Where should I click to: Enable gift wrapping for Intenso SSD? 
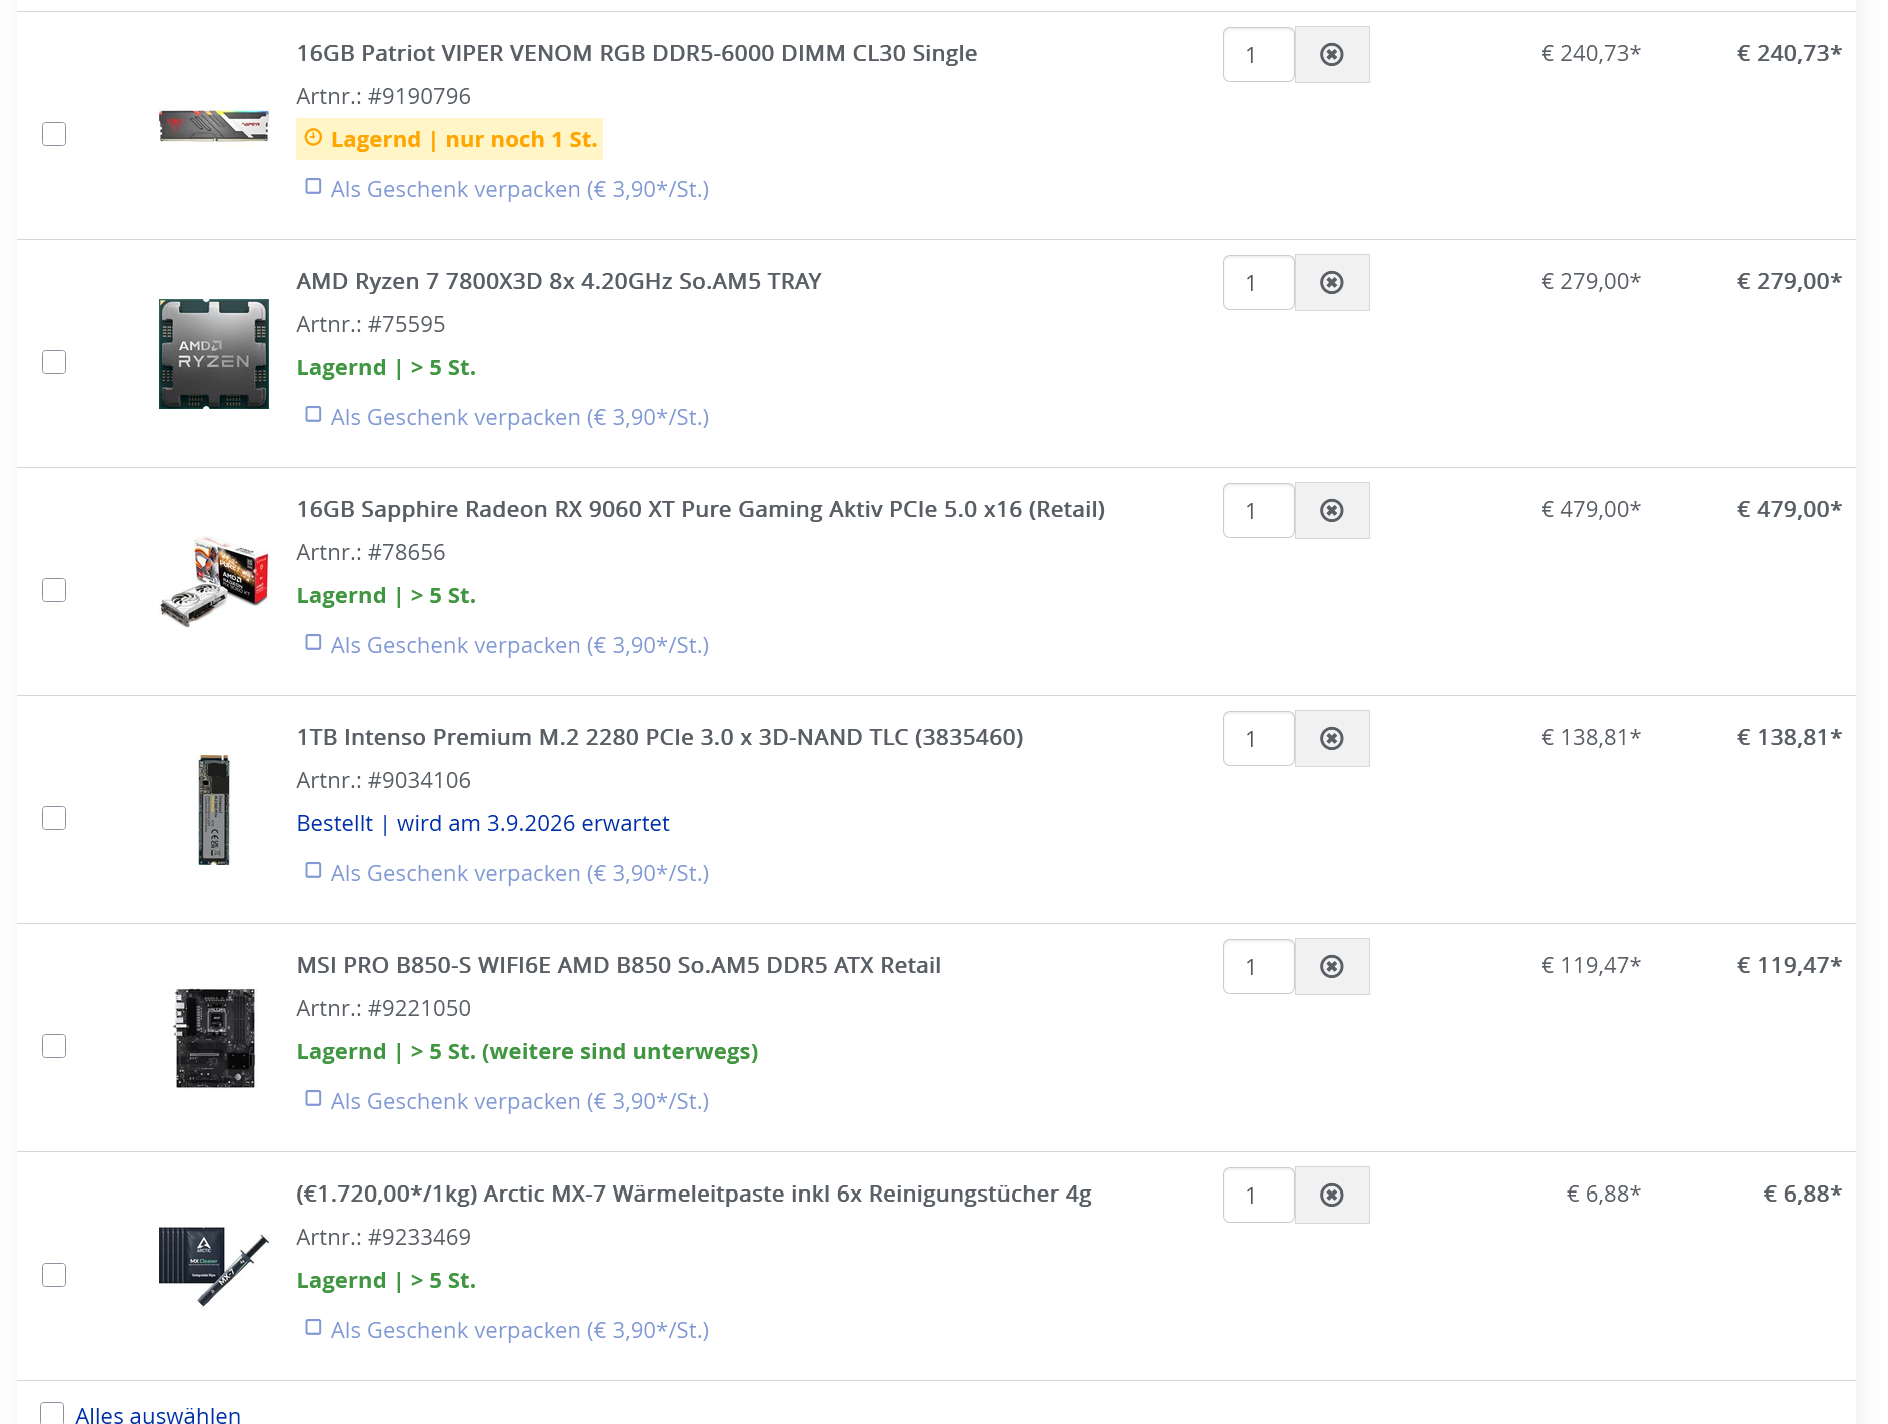(313, 871)
